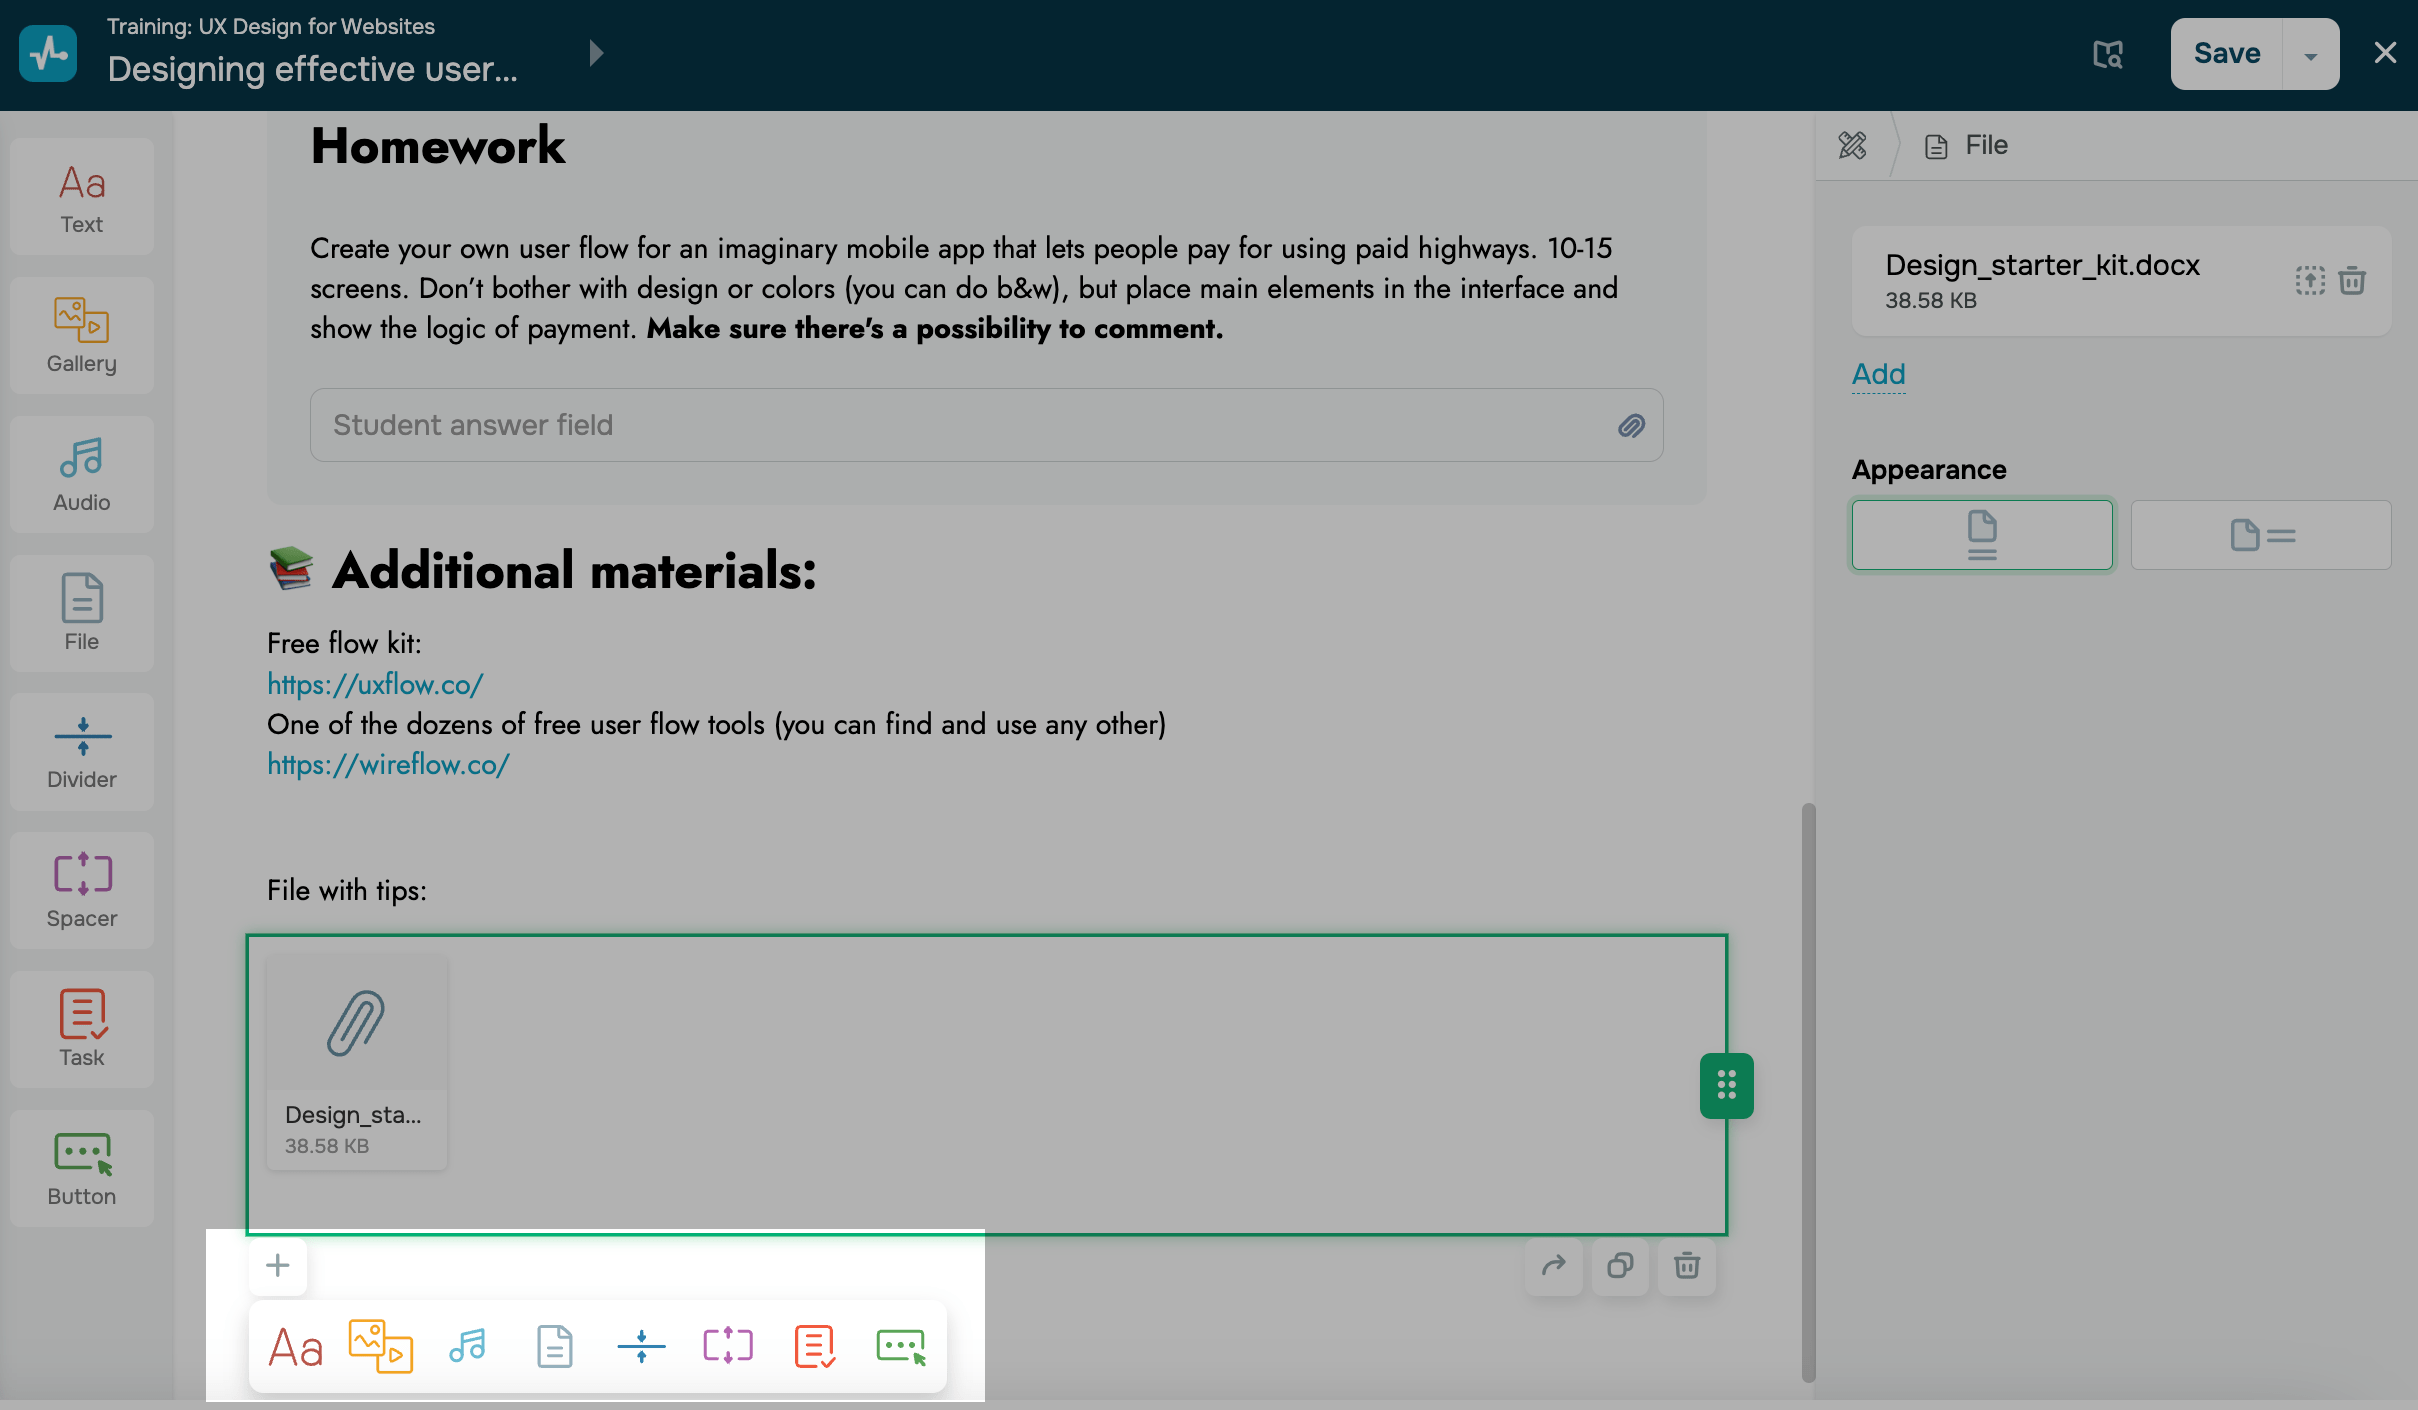2418x1410 pixels.
Task: Choose the Spacer block in sidebar
Action: click(81, 890)
